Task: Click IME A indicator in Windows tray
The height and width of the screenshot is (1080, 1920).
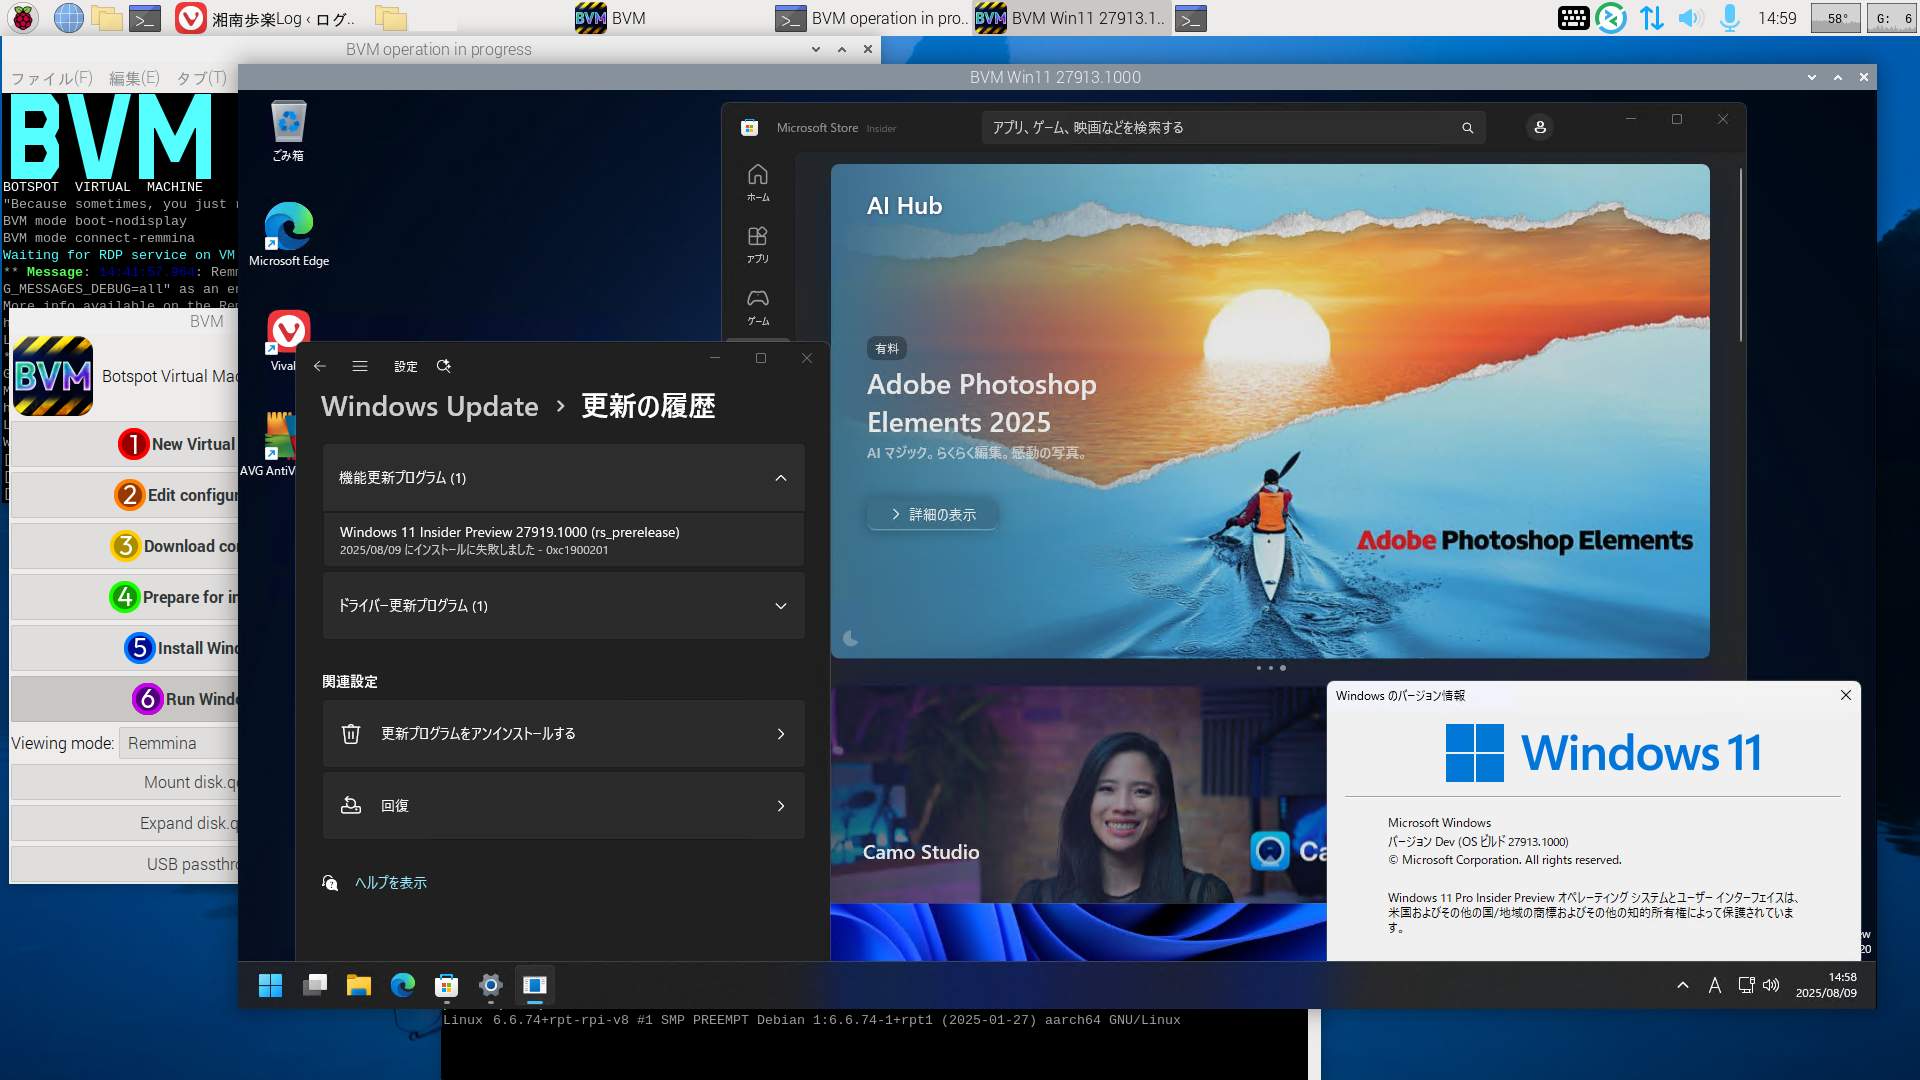Action: coord(1715,985)
